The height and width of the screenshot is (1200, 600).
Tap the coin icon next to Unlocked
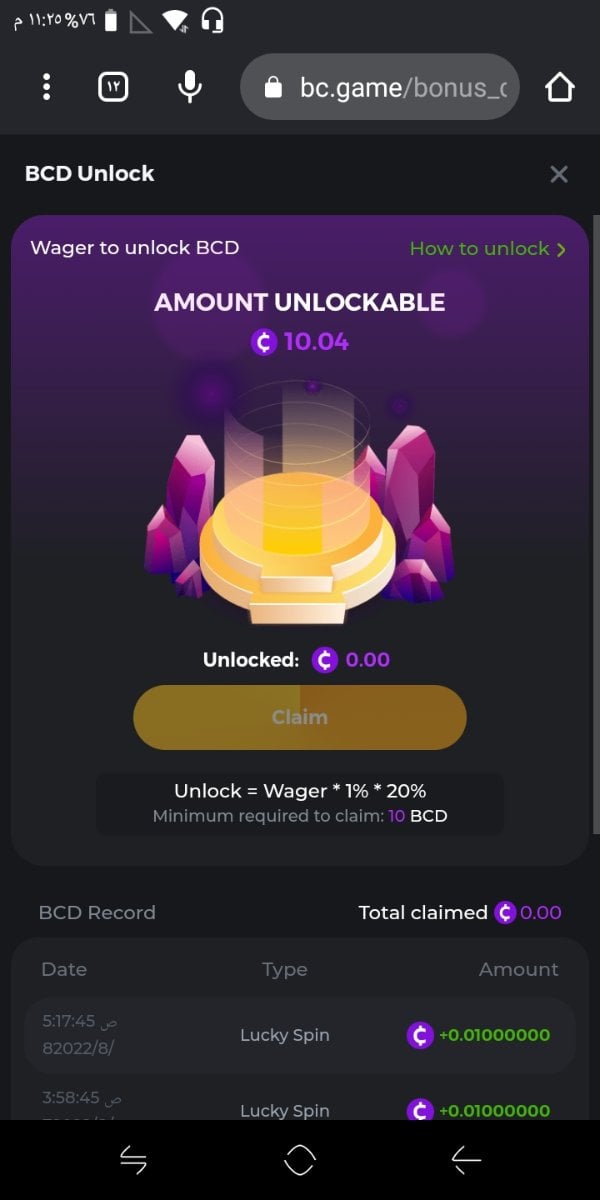click(x=325, y=660)
